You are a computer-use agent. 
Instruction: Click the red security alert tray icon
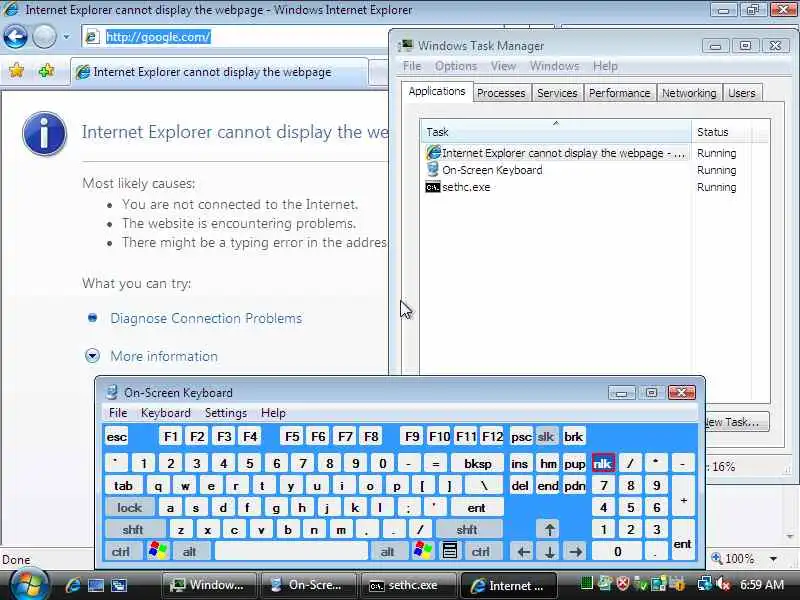622,583
